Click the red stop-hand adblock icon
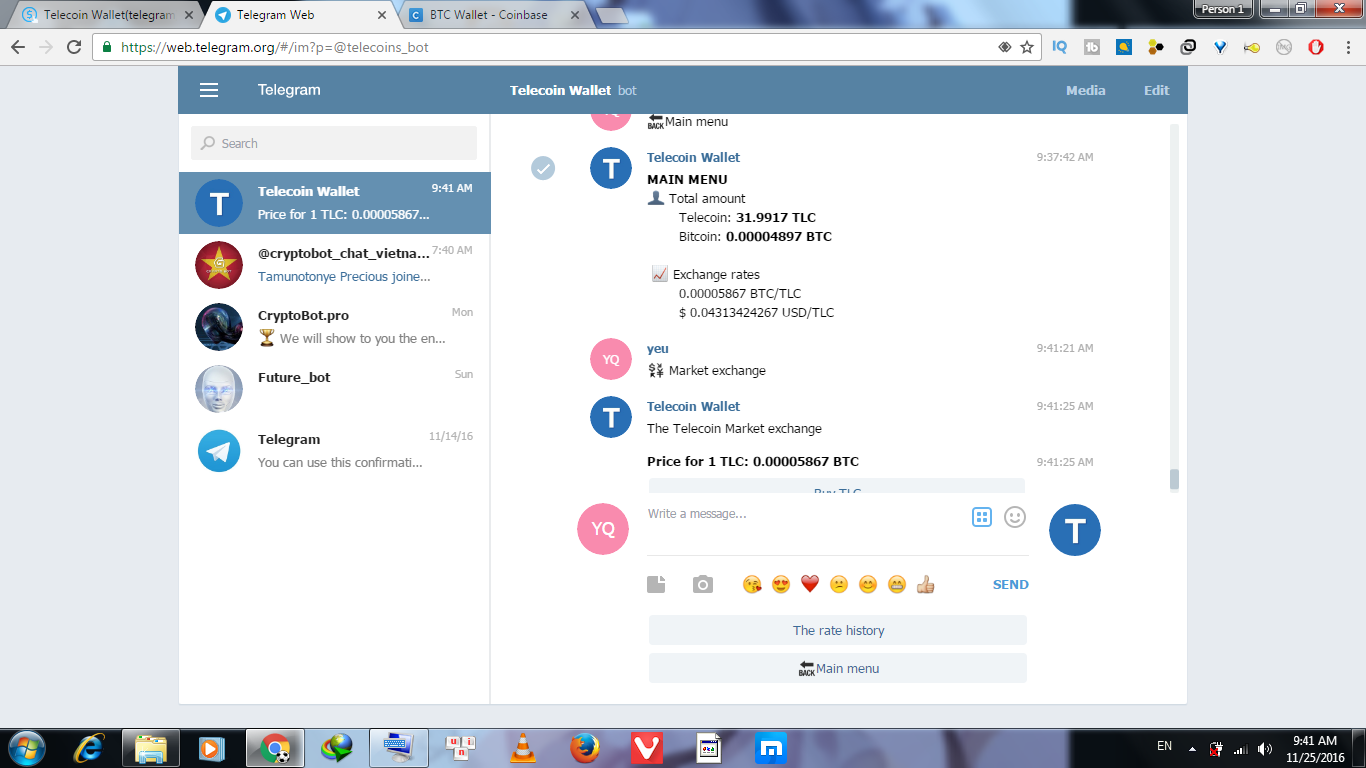 [x=1316, y=47]
